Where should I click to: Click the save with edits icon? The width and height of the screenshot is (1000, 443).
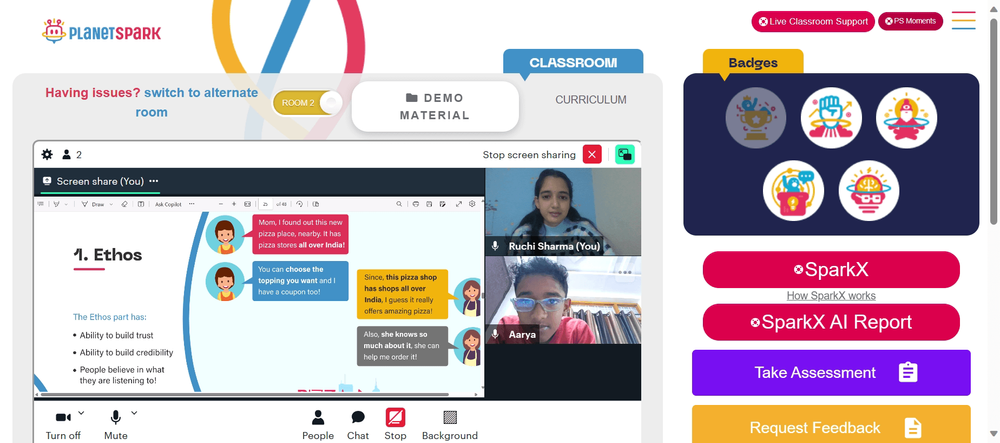441,204
